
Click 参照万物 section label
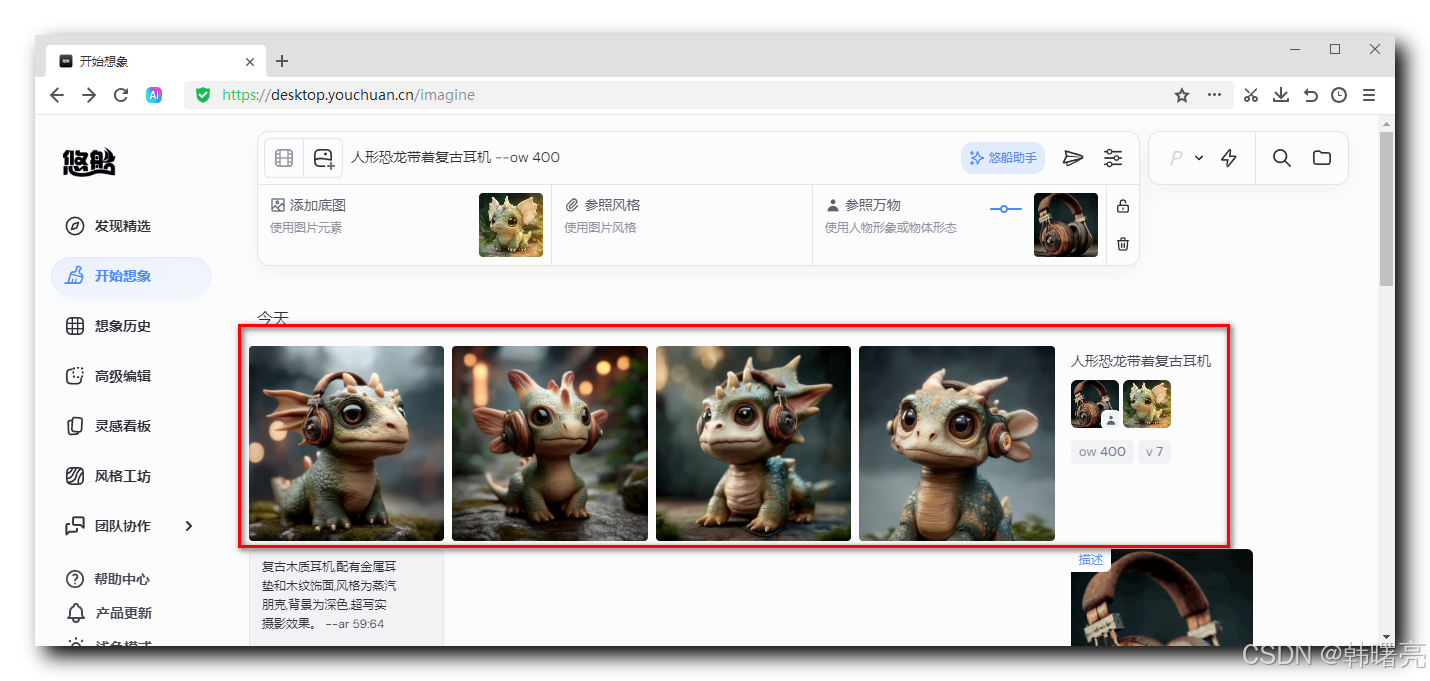click(x=873, y=205)
